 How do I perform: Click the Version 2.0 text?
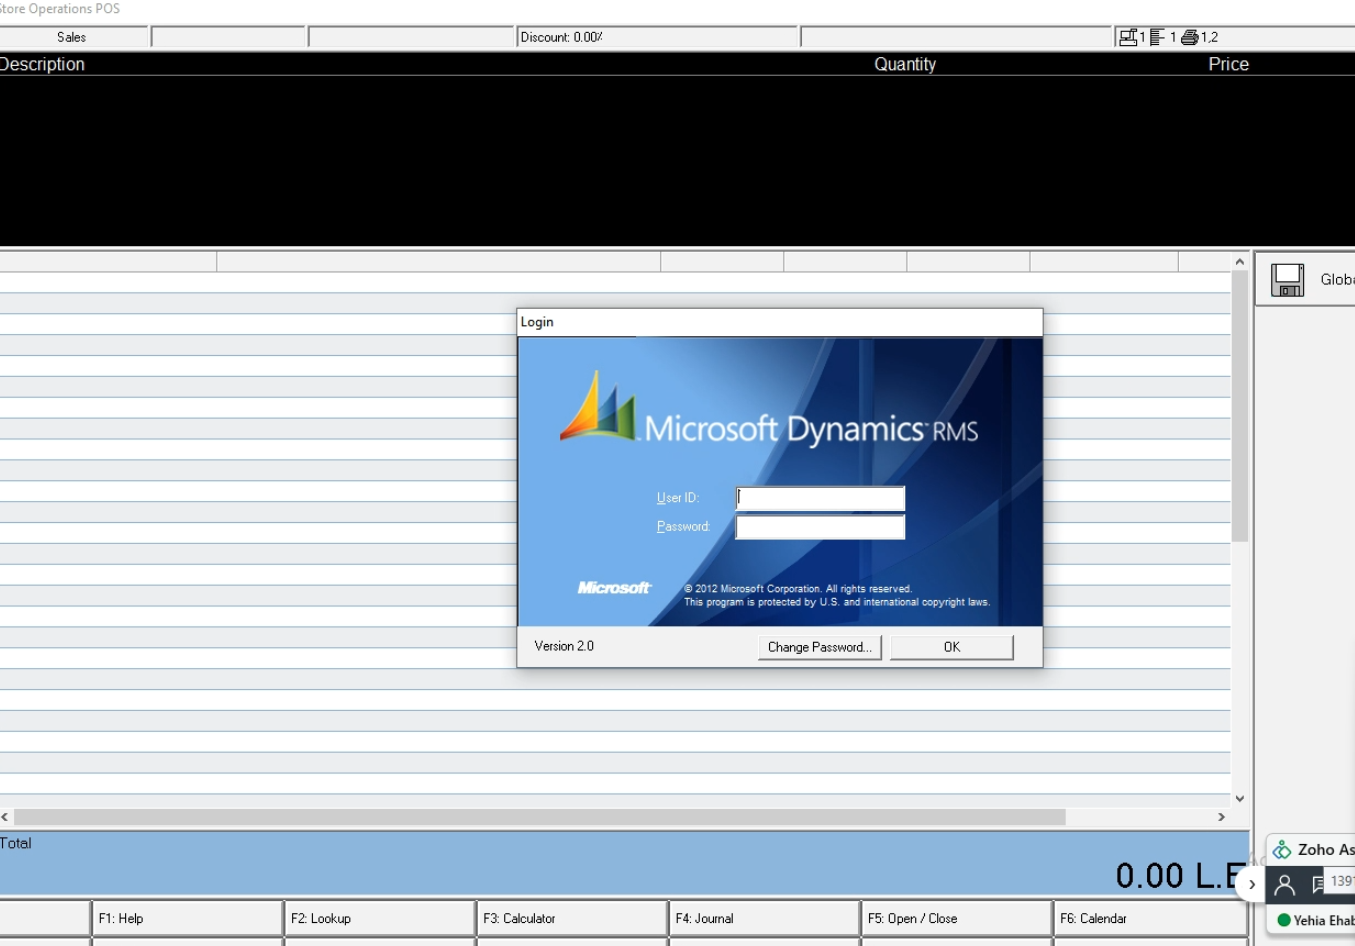coord(564,646)
